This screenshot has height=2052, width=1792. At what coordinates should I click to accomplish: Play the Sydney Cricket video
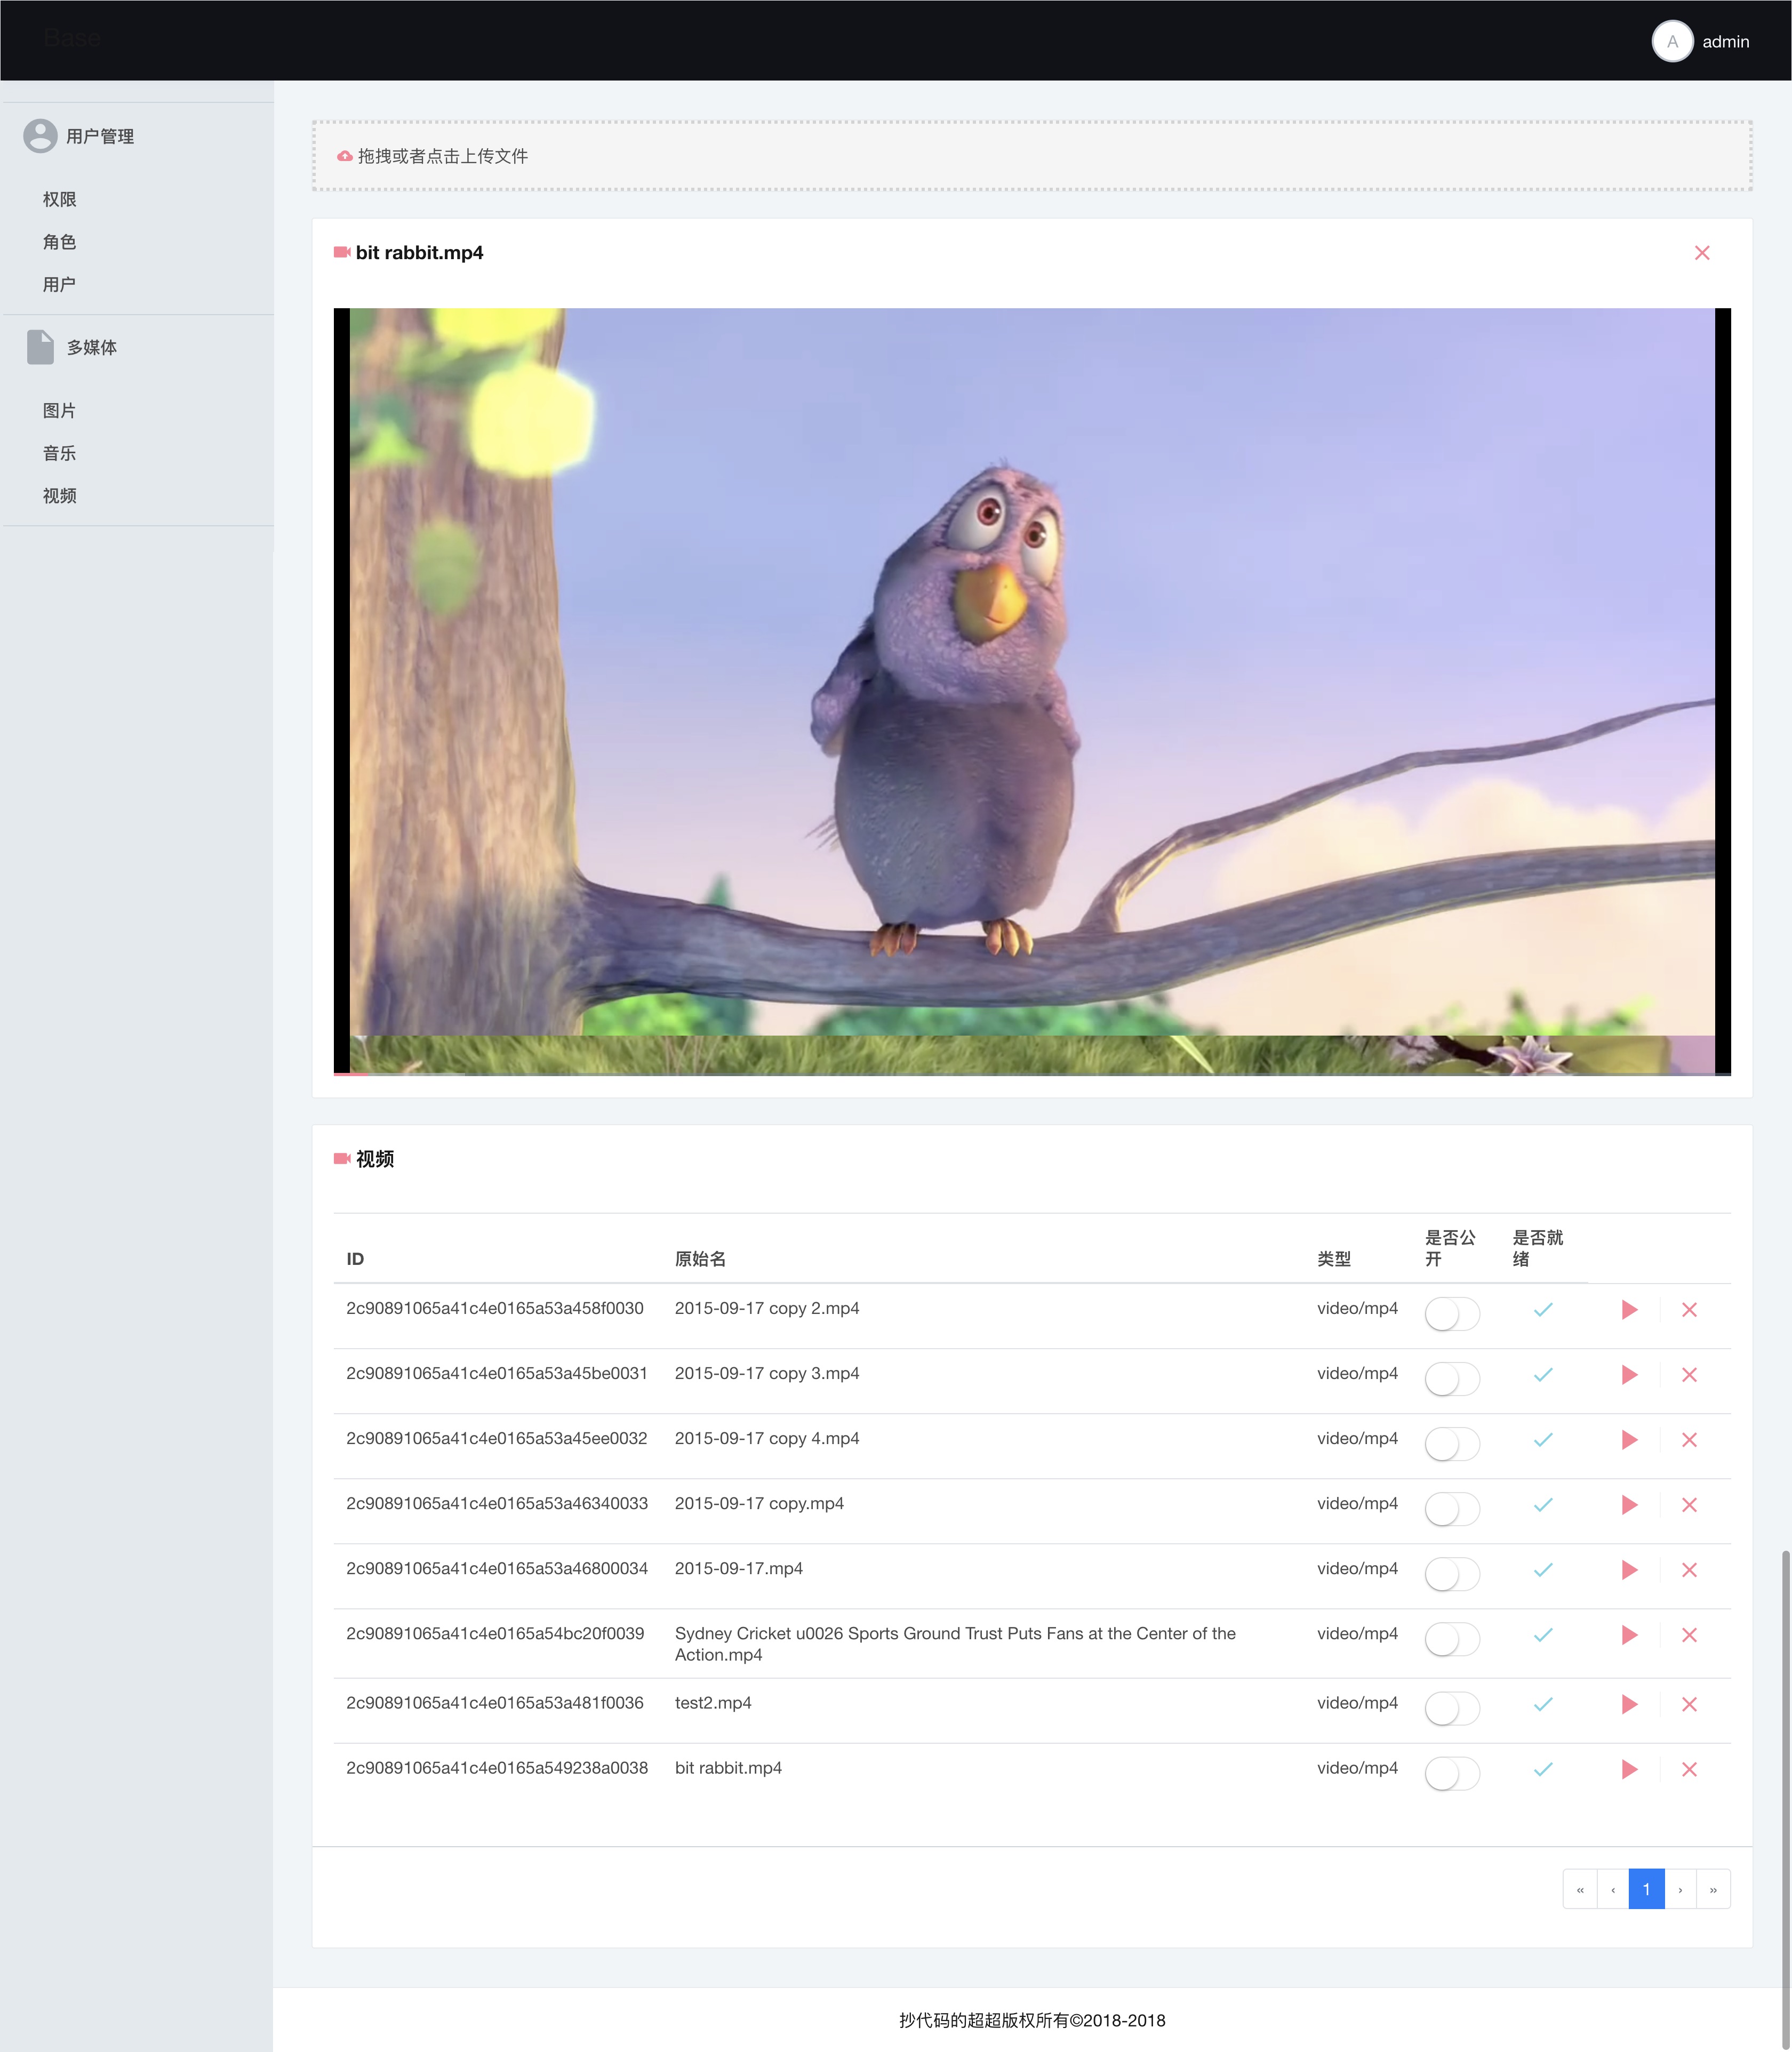(1629, 1635)
